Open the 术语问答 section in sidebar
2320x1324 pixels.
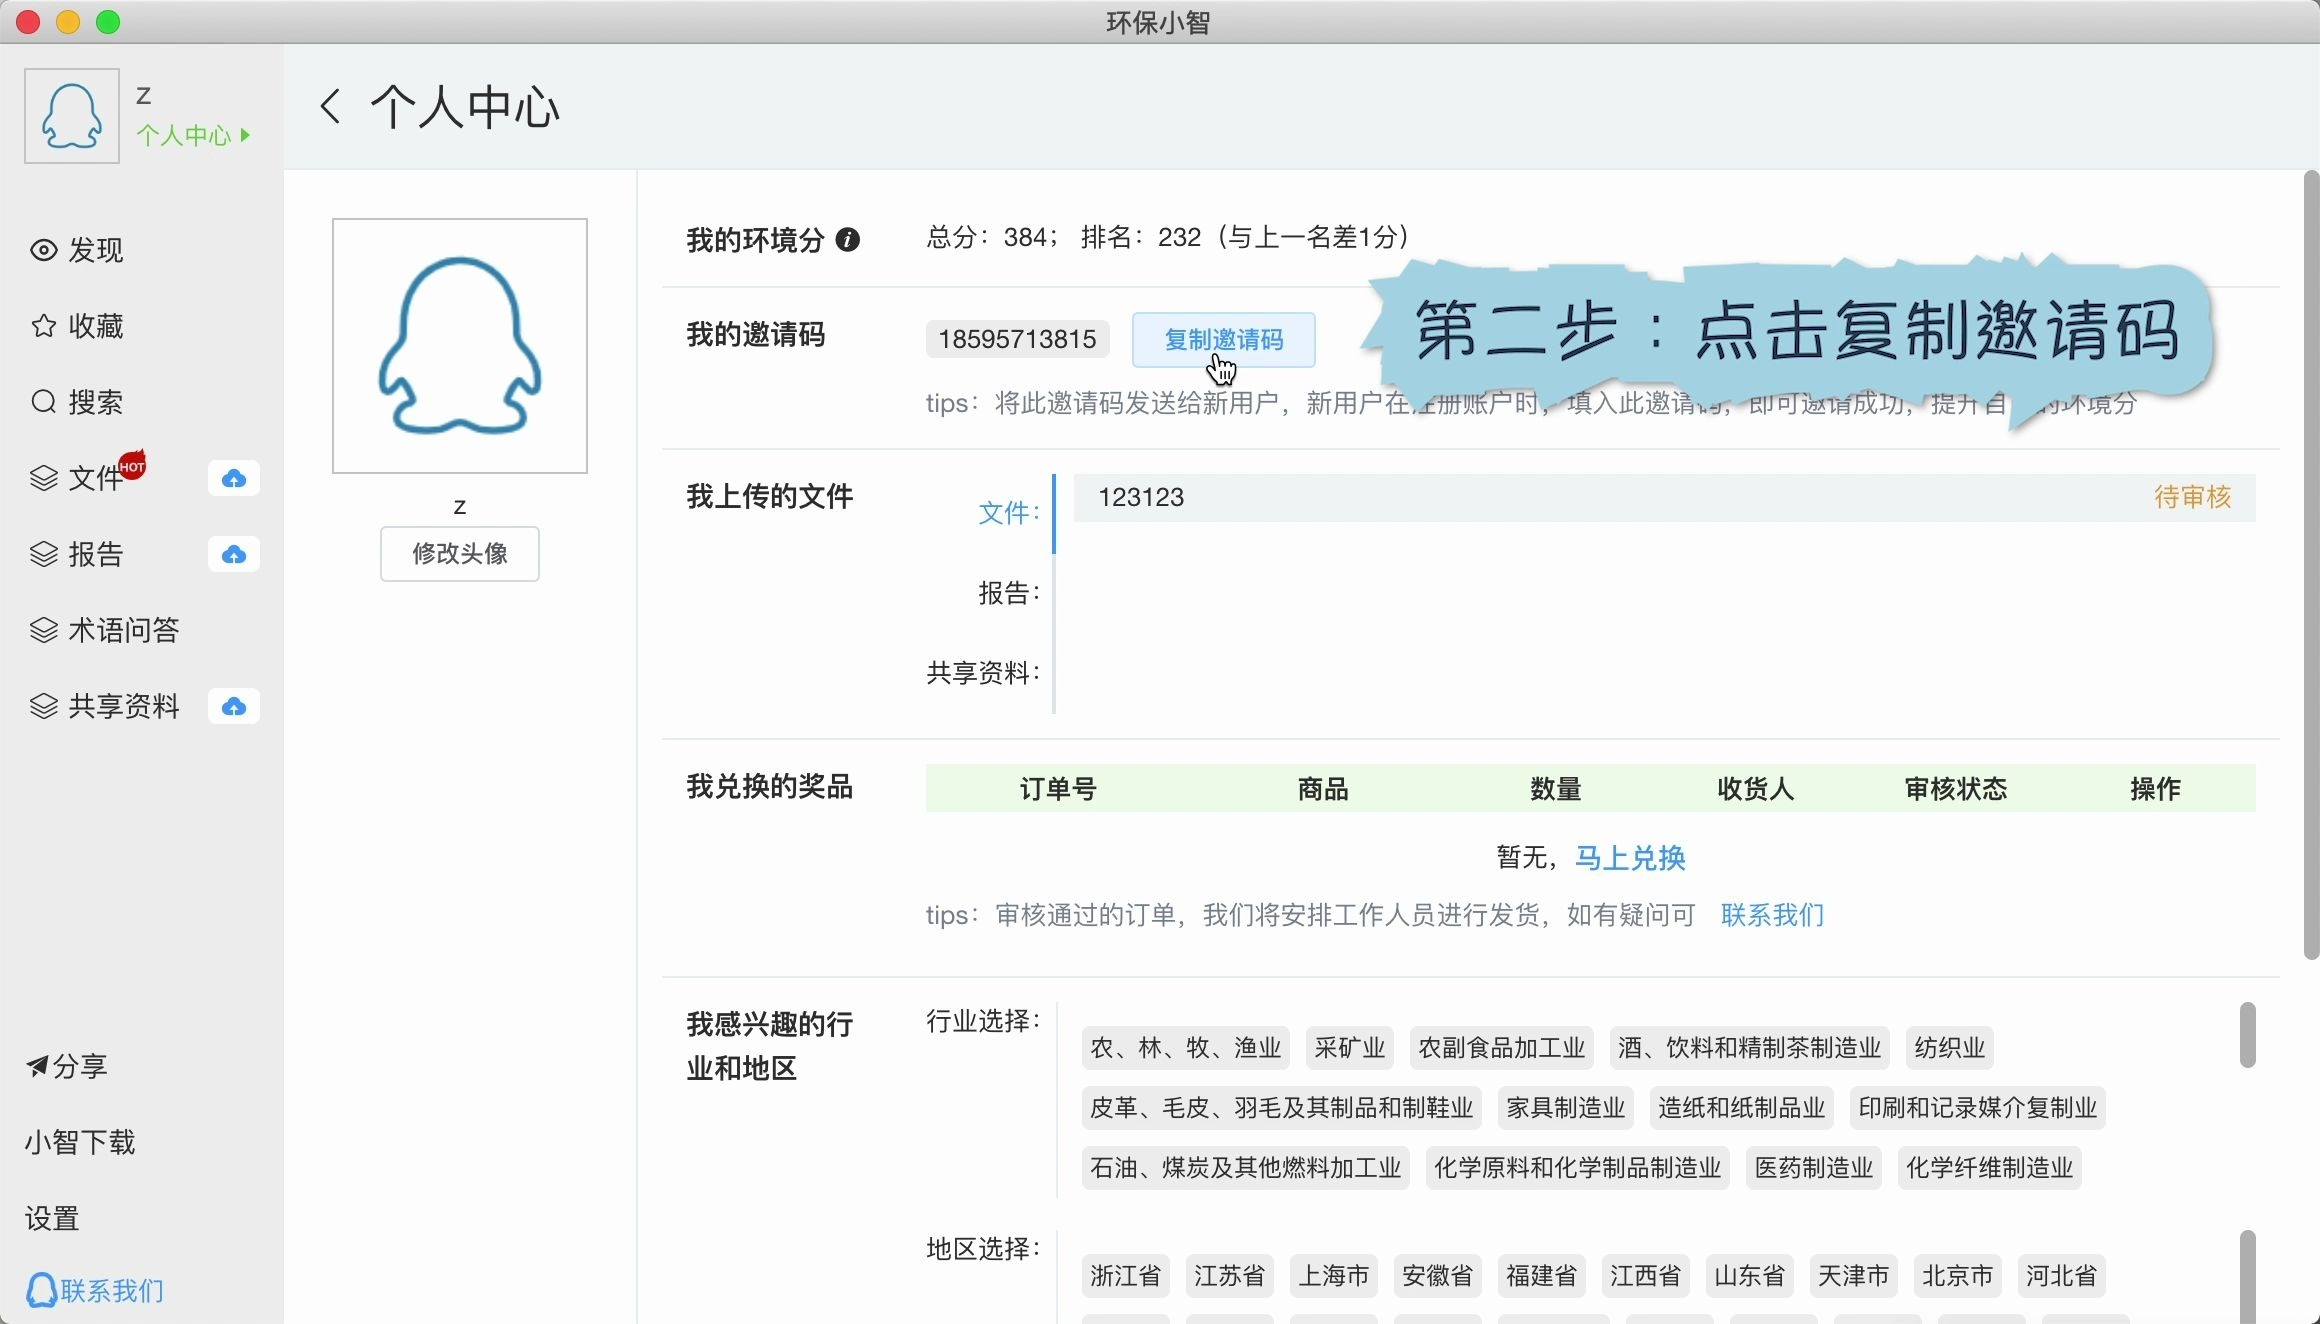pyautogui.click(x=124, y=630)
